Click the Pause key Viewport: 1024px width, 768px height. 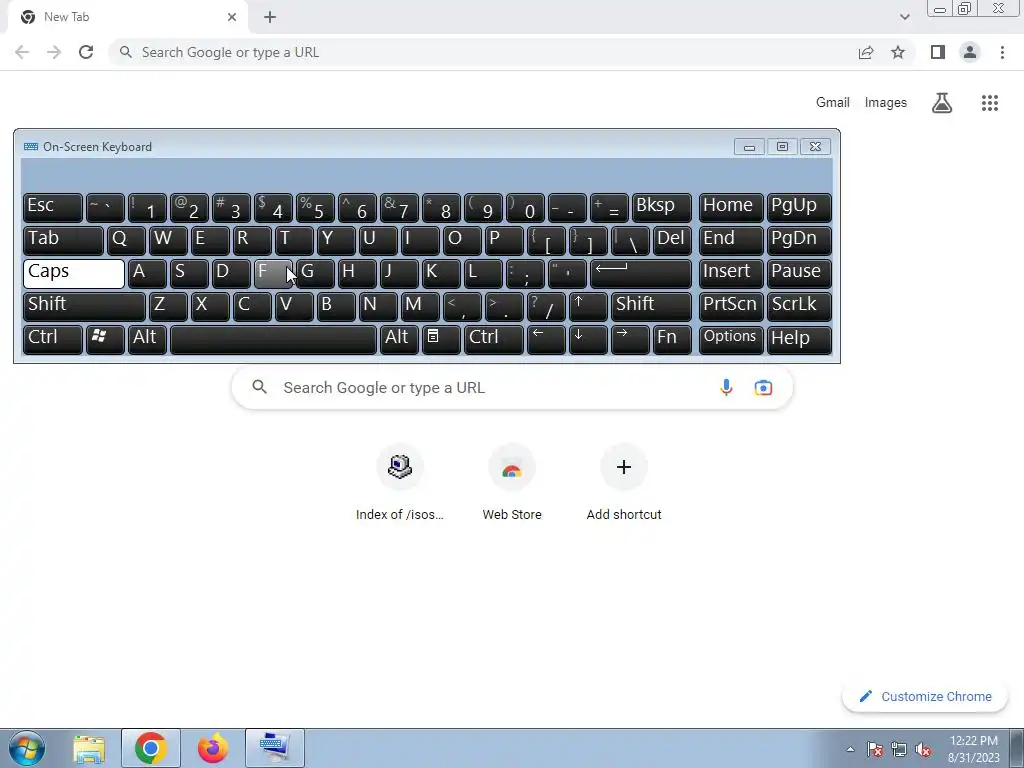pyautogui.click(x=799, y=273)
